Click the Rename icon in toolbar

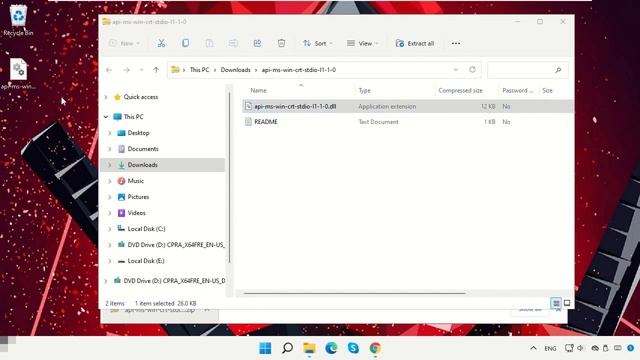pyautogui.click(x=233, y=43)
